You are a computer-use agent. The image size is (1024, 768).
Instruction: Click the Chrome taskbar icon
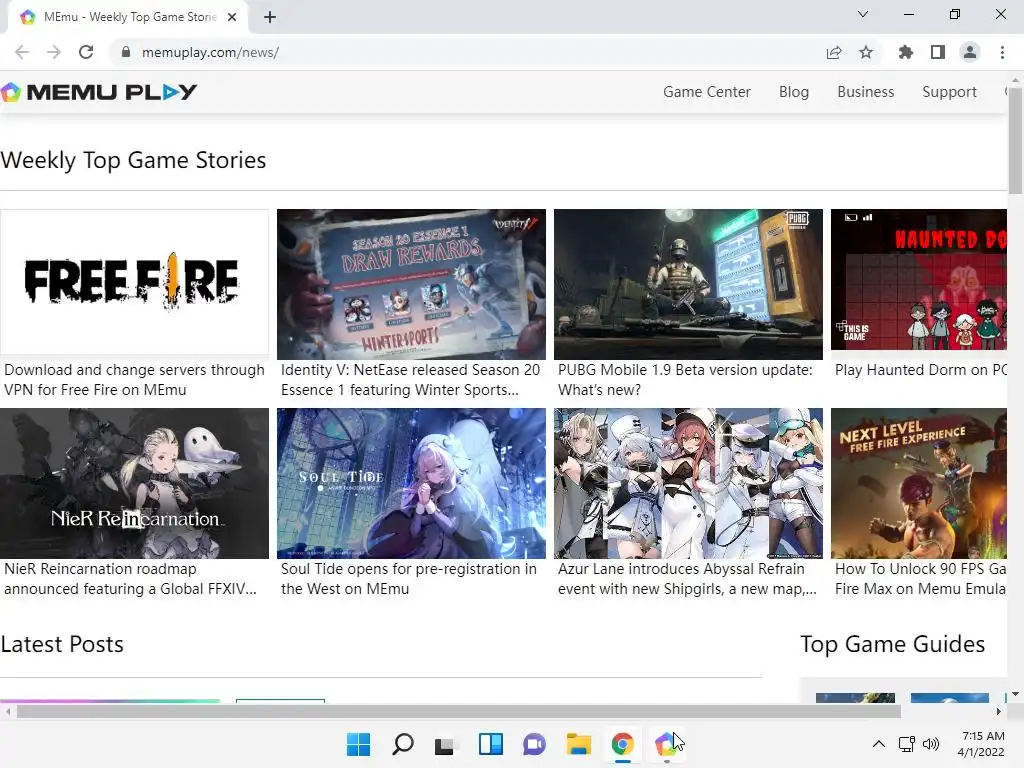point(622,744)
